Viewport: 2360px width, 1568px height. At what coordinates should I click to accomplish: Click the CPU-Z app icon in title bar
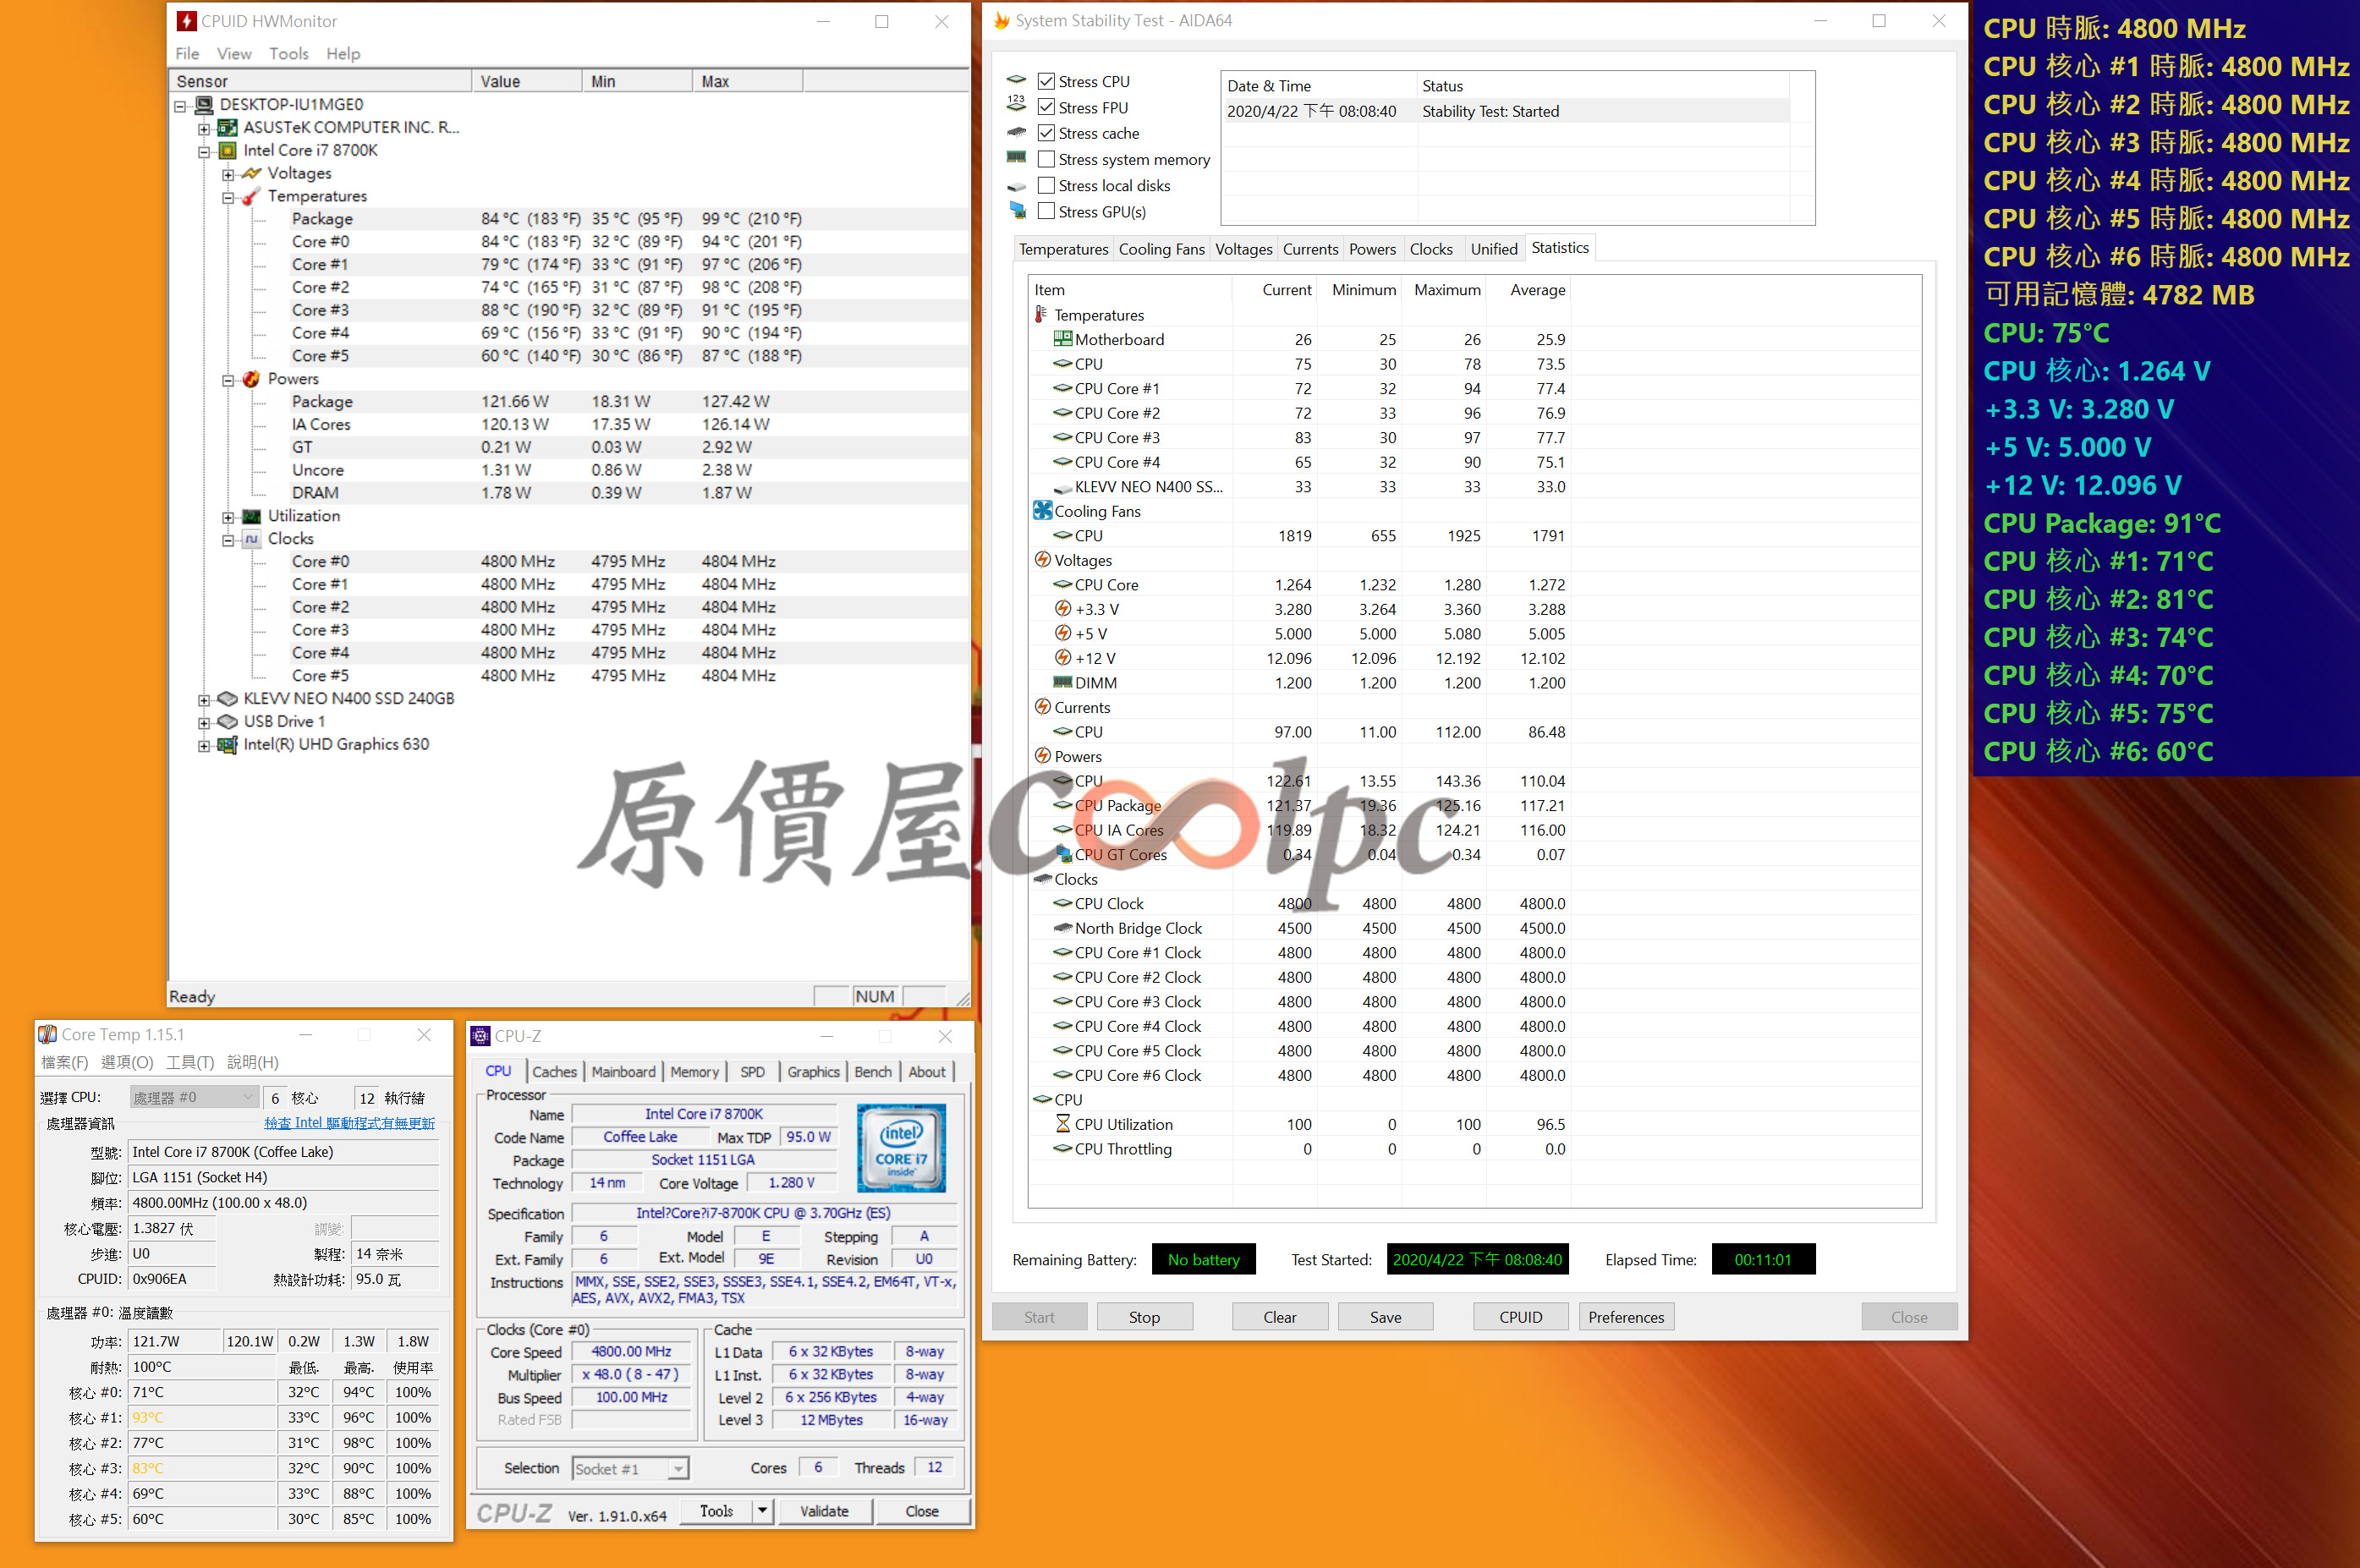(480, 1035)
